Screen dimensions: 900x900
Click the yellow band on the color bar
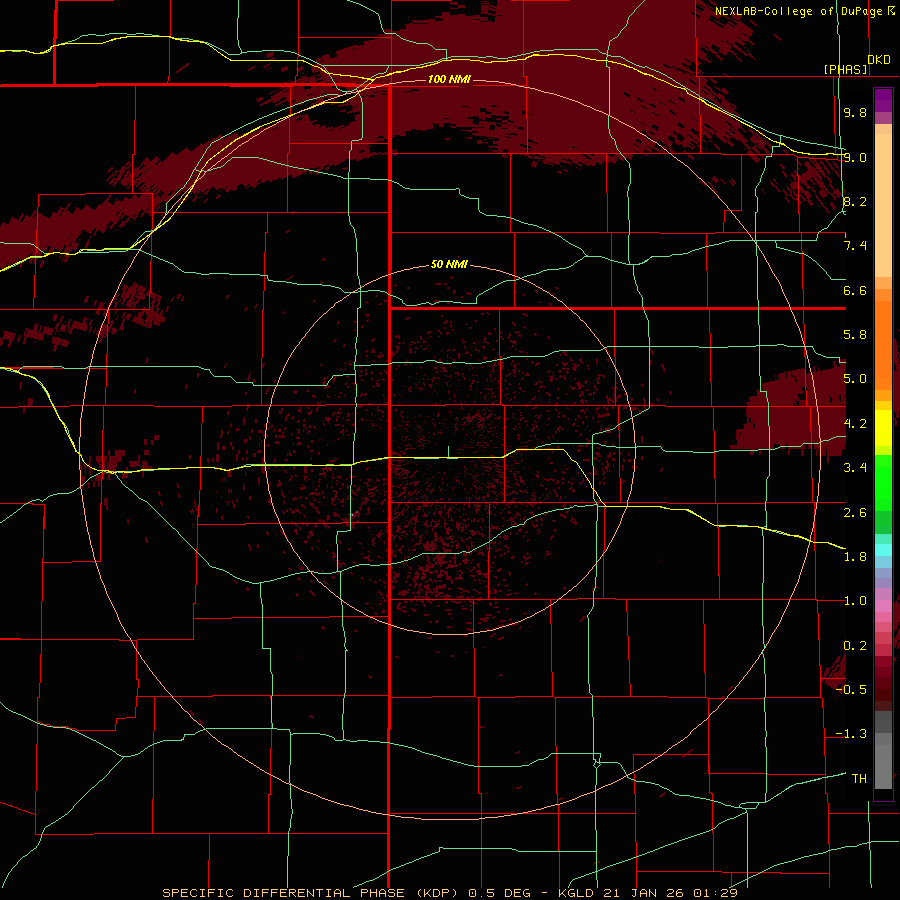tap(883, 428)
